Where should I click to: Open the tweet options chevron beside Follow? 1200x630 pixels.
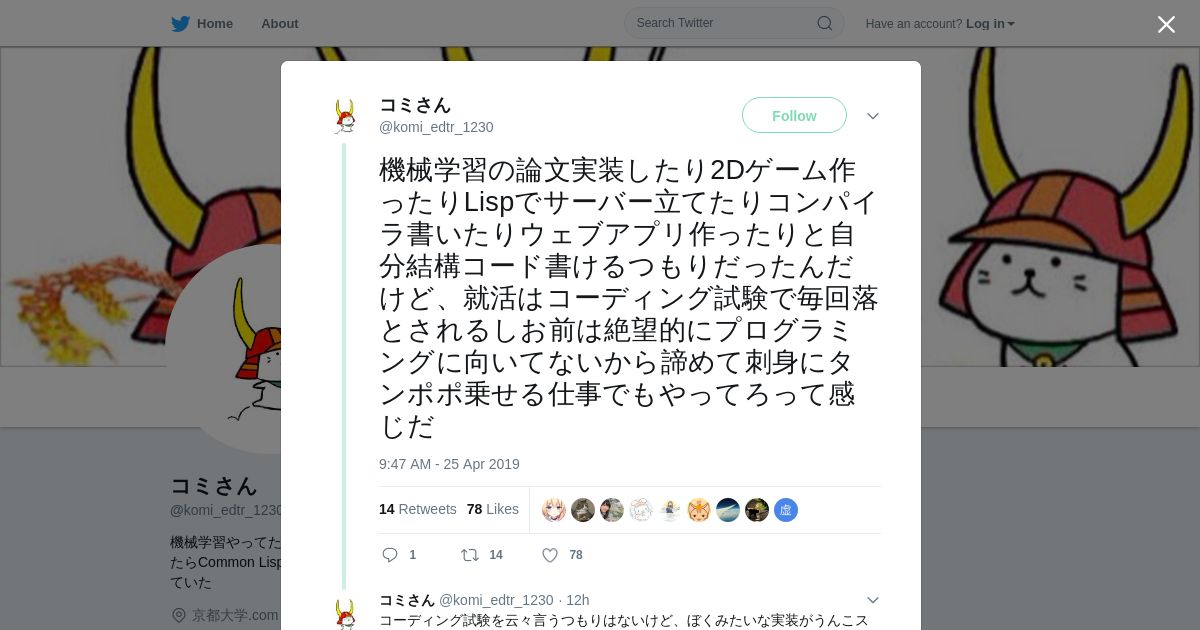click(873, 116)
